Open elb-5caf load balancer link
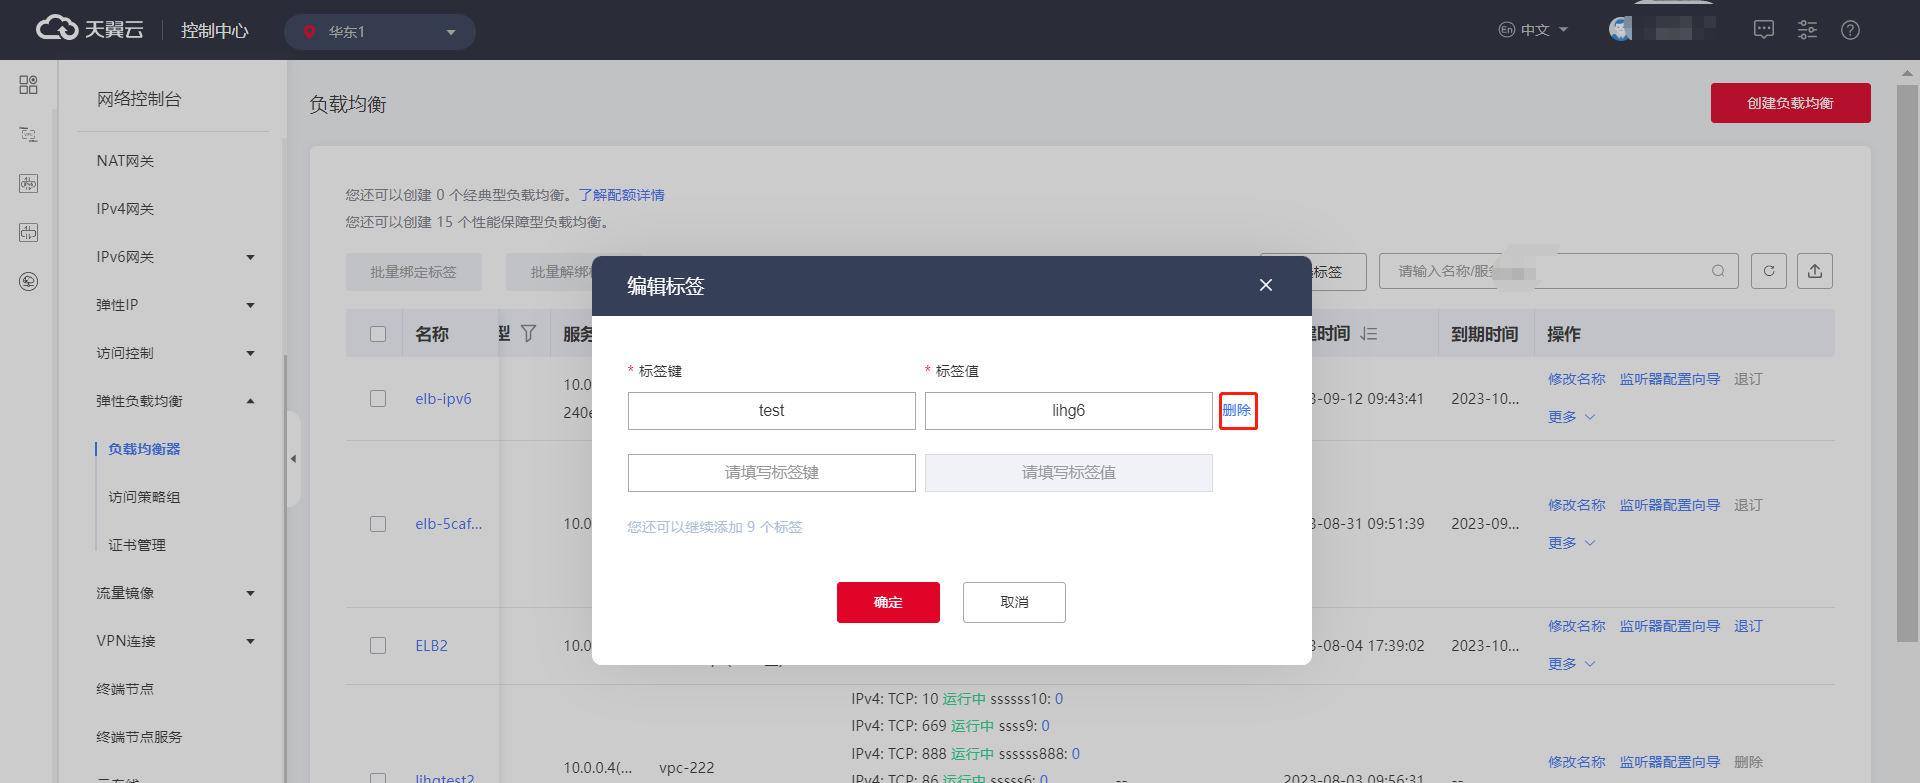This screenshot has width=1920, height=783. 448,524
